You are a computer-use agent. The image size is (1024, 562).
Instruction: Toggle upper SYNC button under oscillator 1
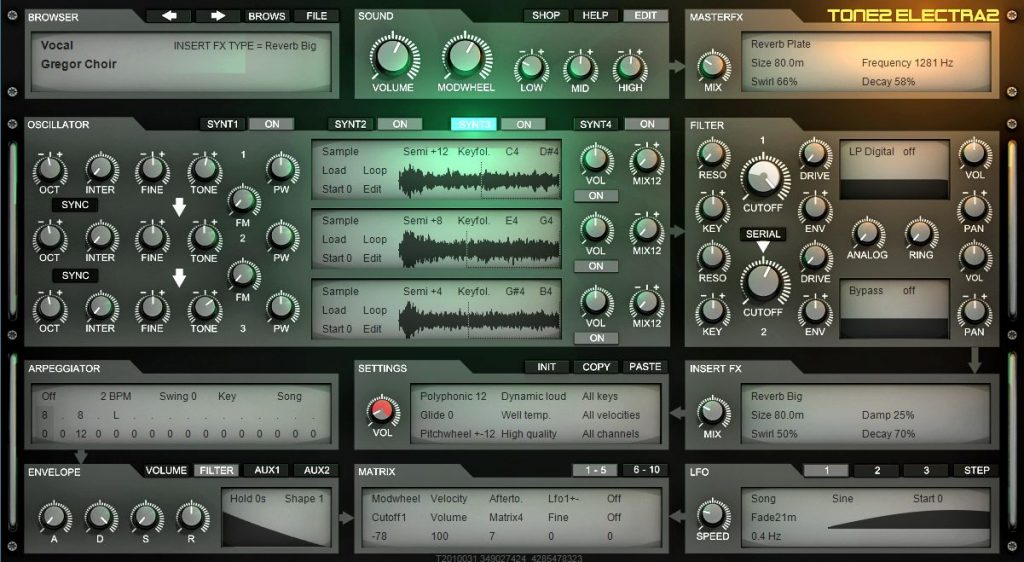75,205
